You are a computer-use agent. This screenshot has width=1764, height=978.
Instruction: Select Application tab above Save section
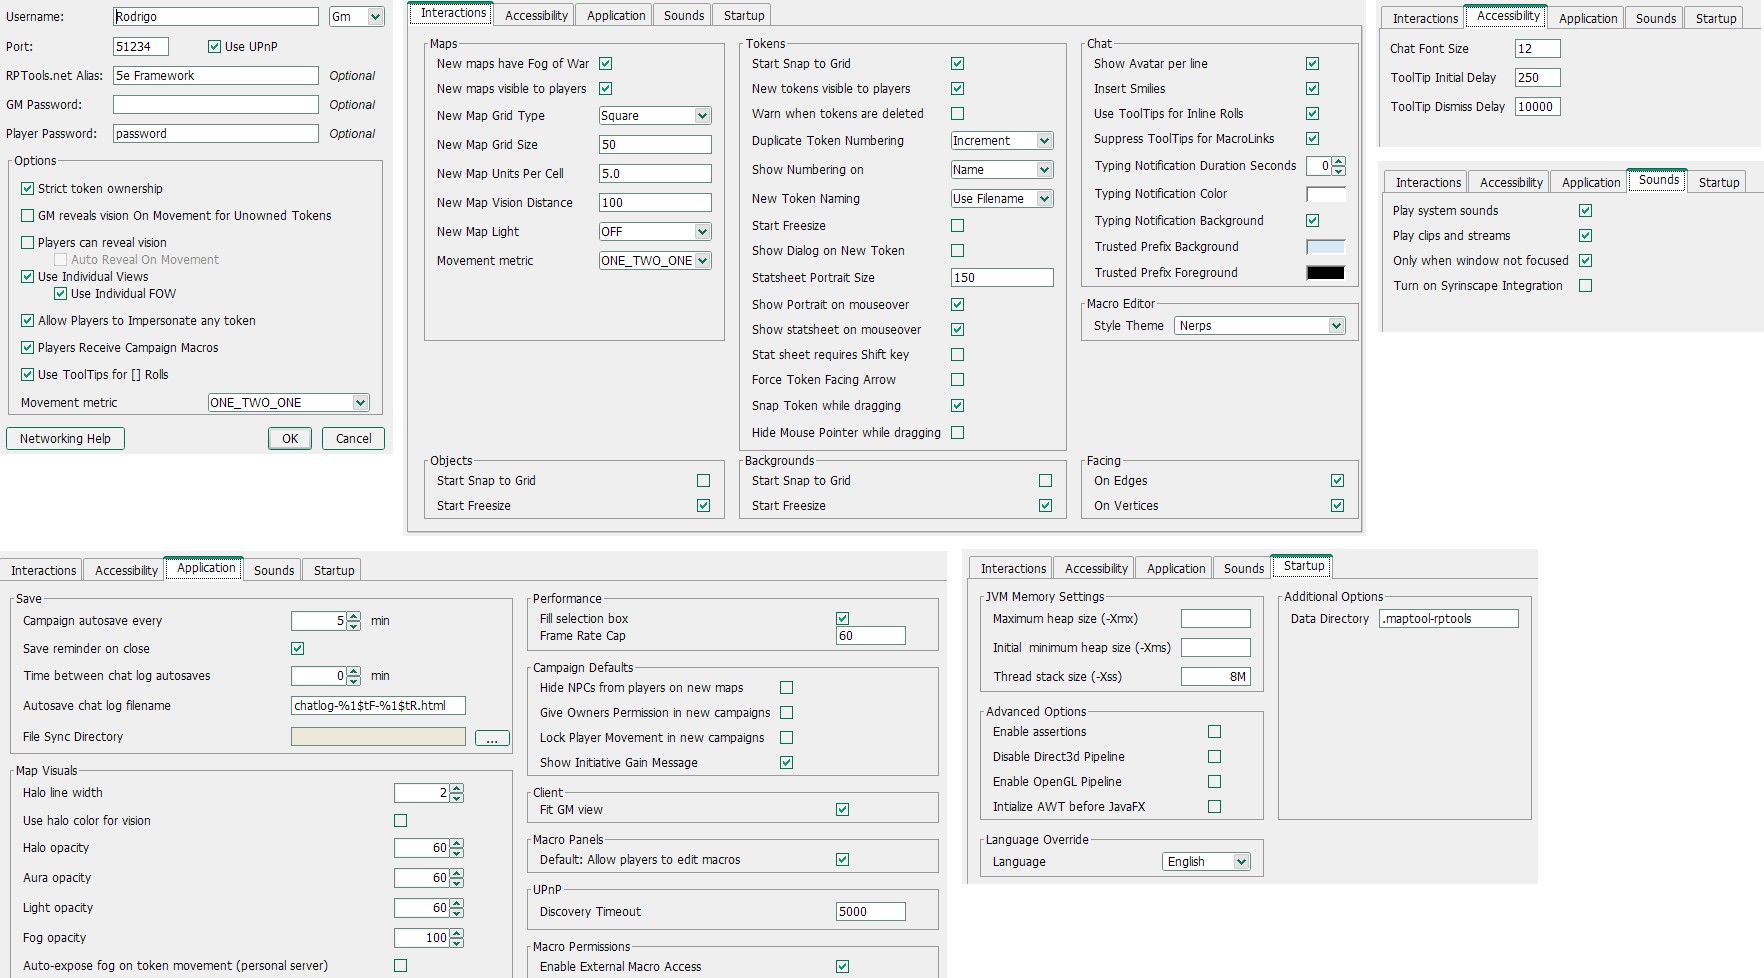coord(206,568)
